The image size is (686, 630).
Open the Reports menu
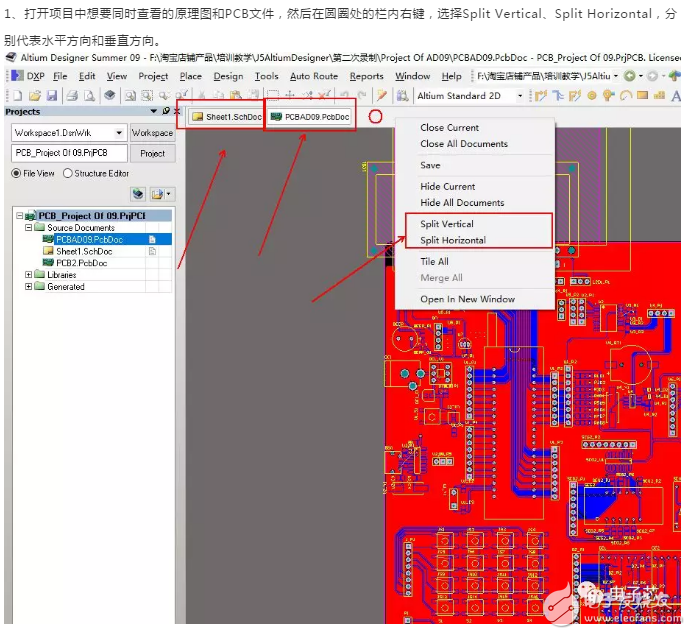(366, 76)
